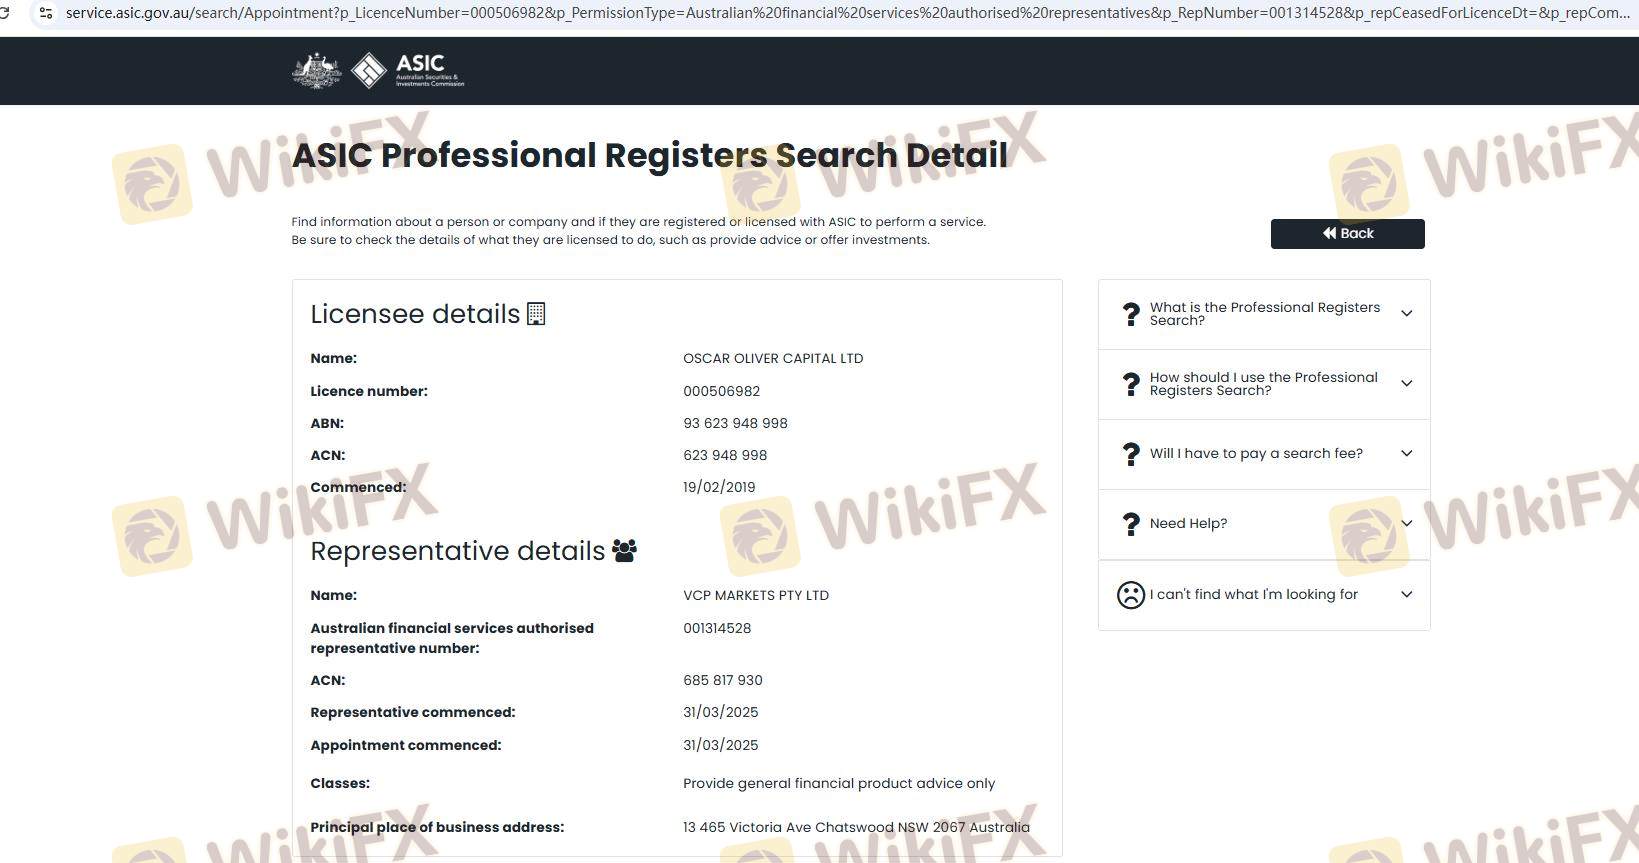The height and width of the screenshot is (863, 1639).
Task: Click the ASIC Professional Registers Search Detail heading
Action: click(x=649, y=155)
